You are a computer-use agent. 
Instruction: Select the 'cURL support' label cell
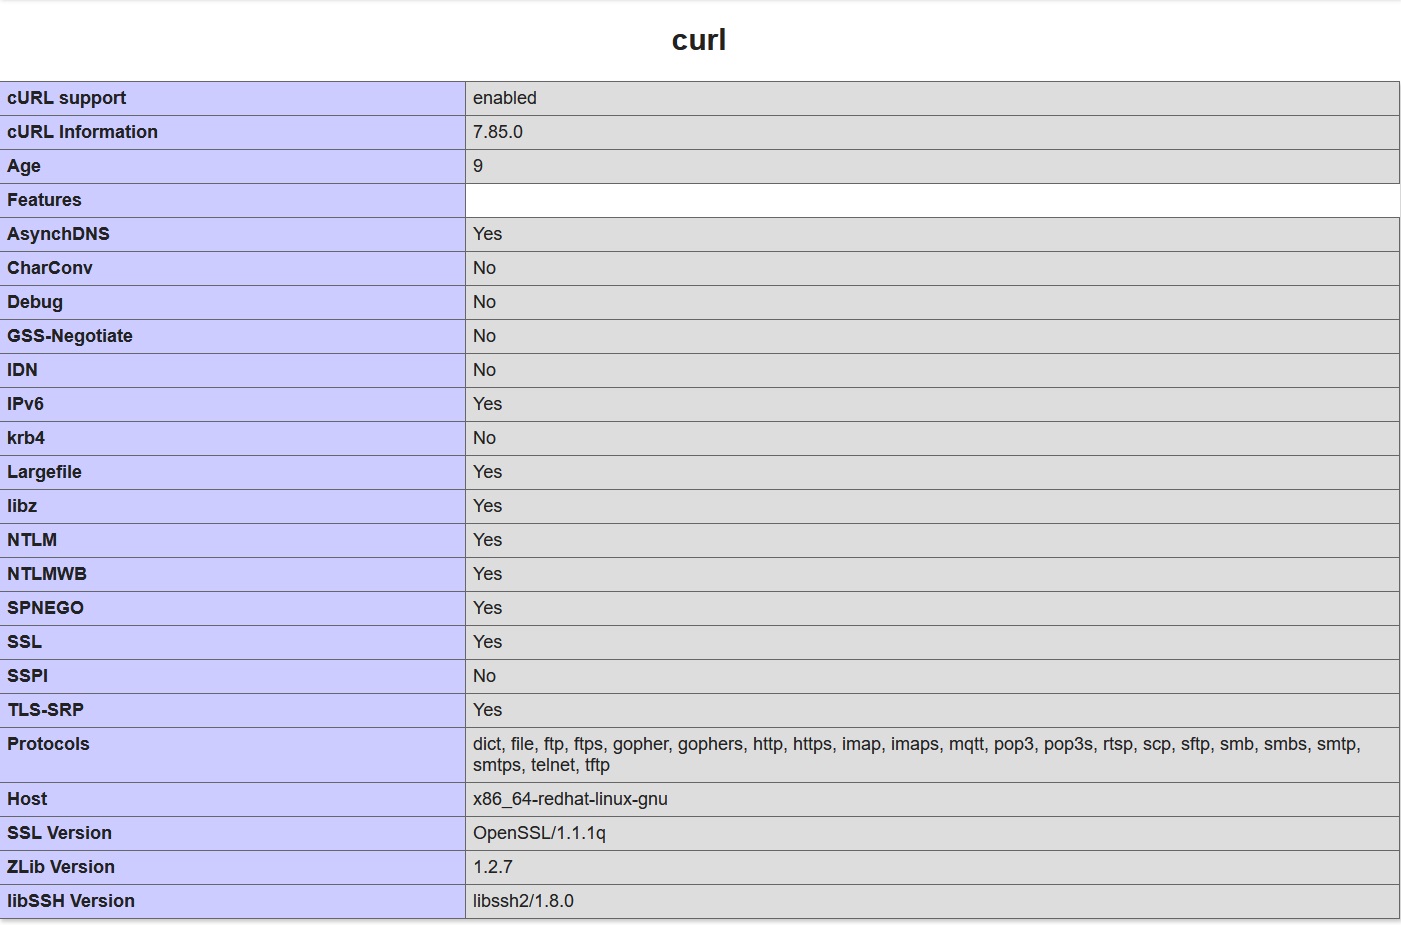click(x=232, y=98)
